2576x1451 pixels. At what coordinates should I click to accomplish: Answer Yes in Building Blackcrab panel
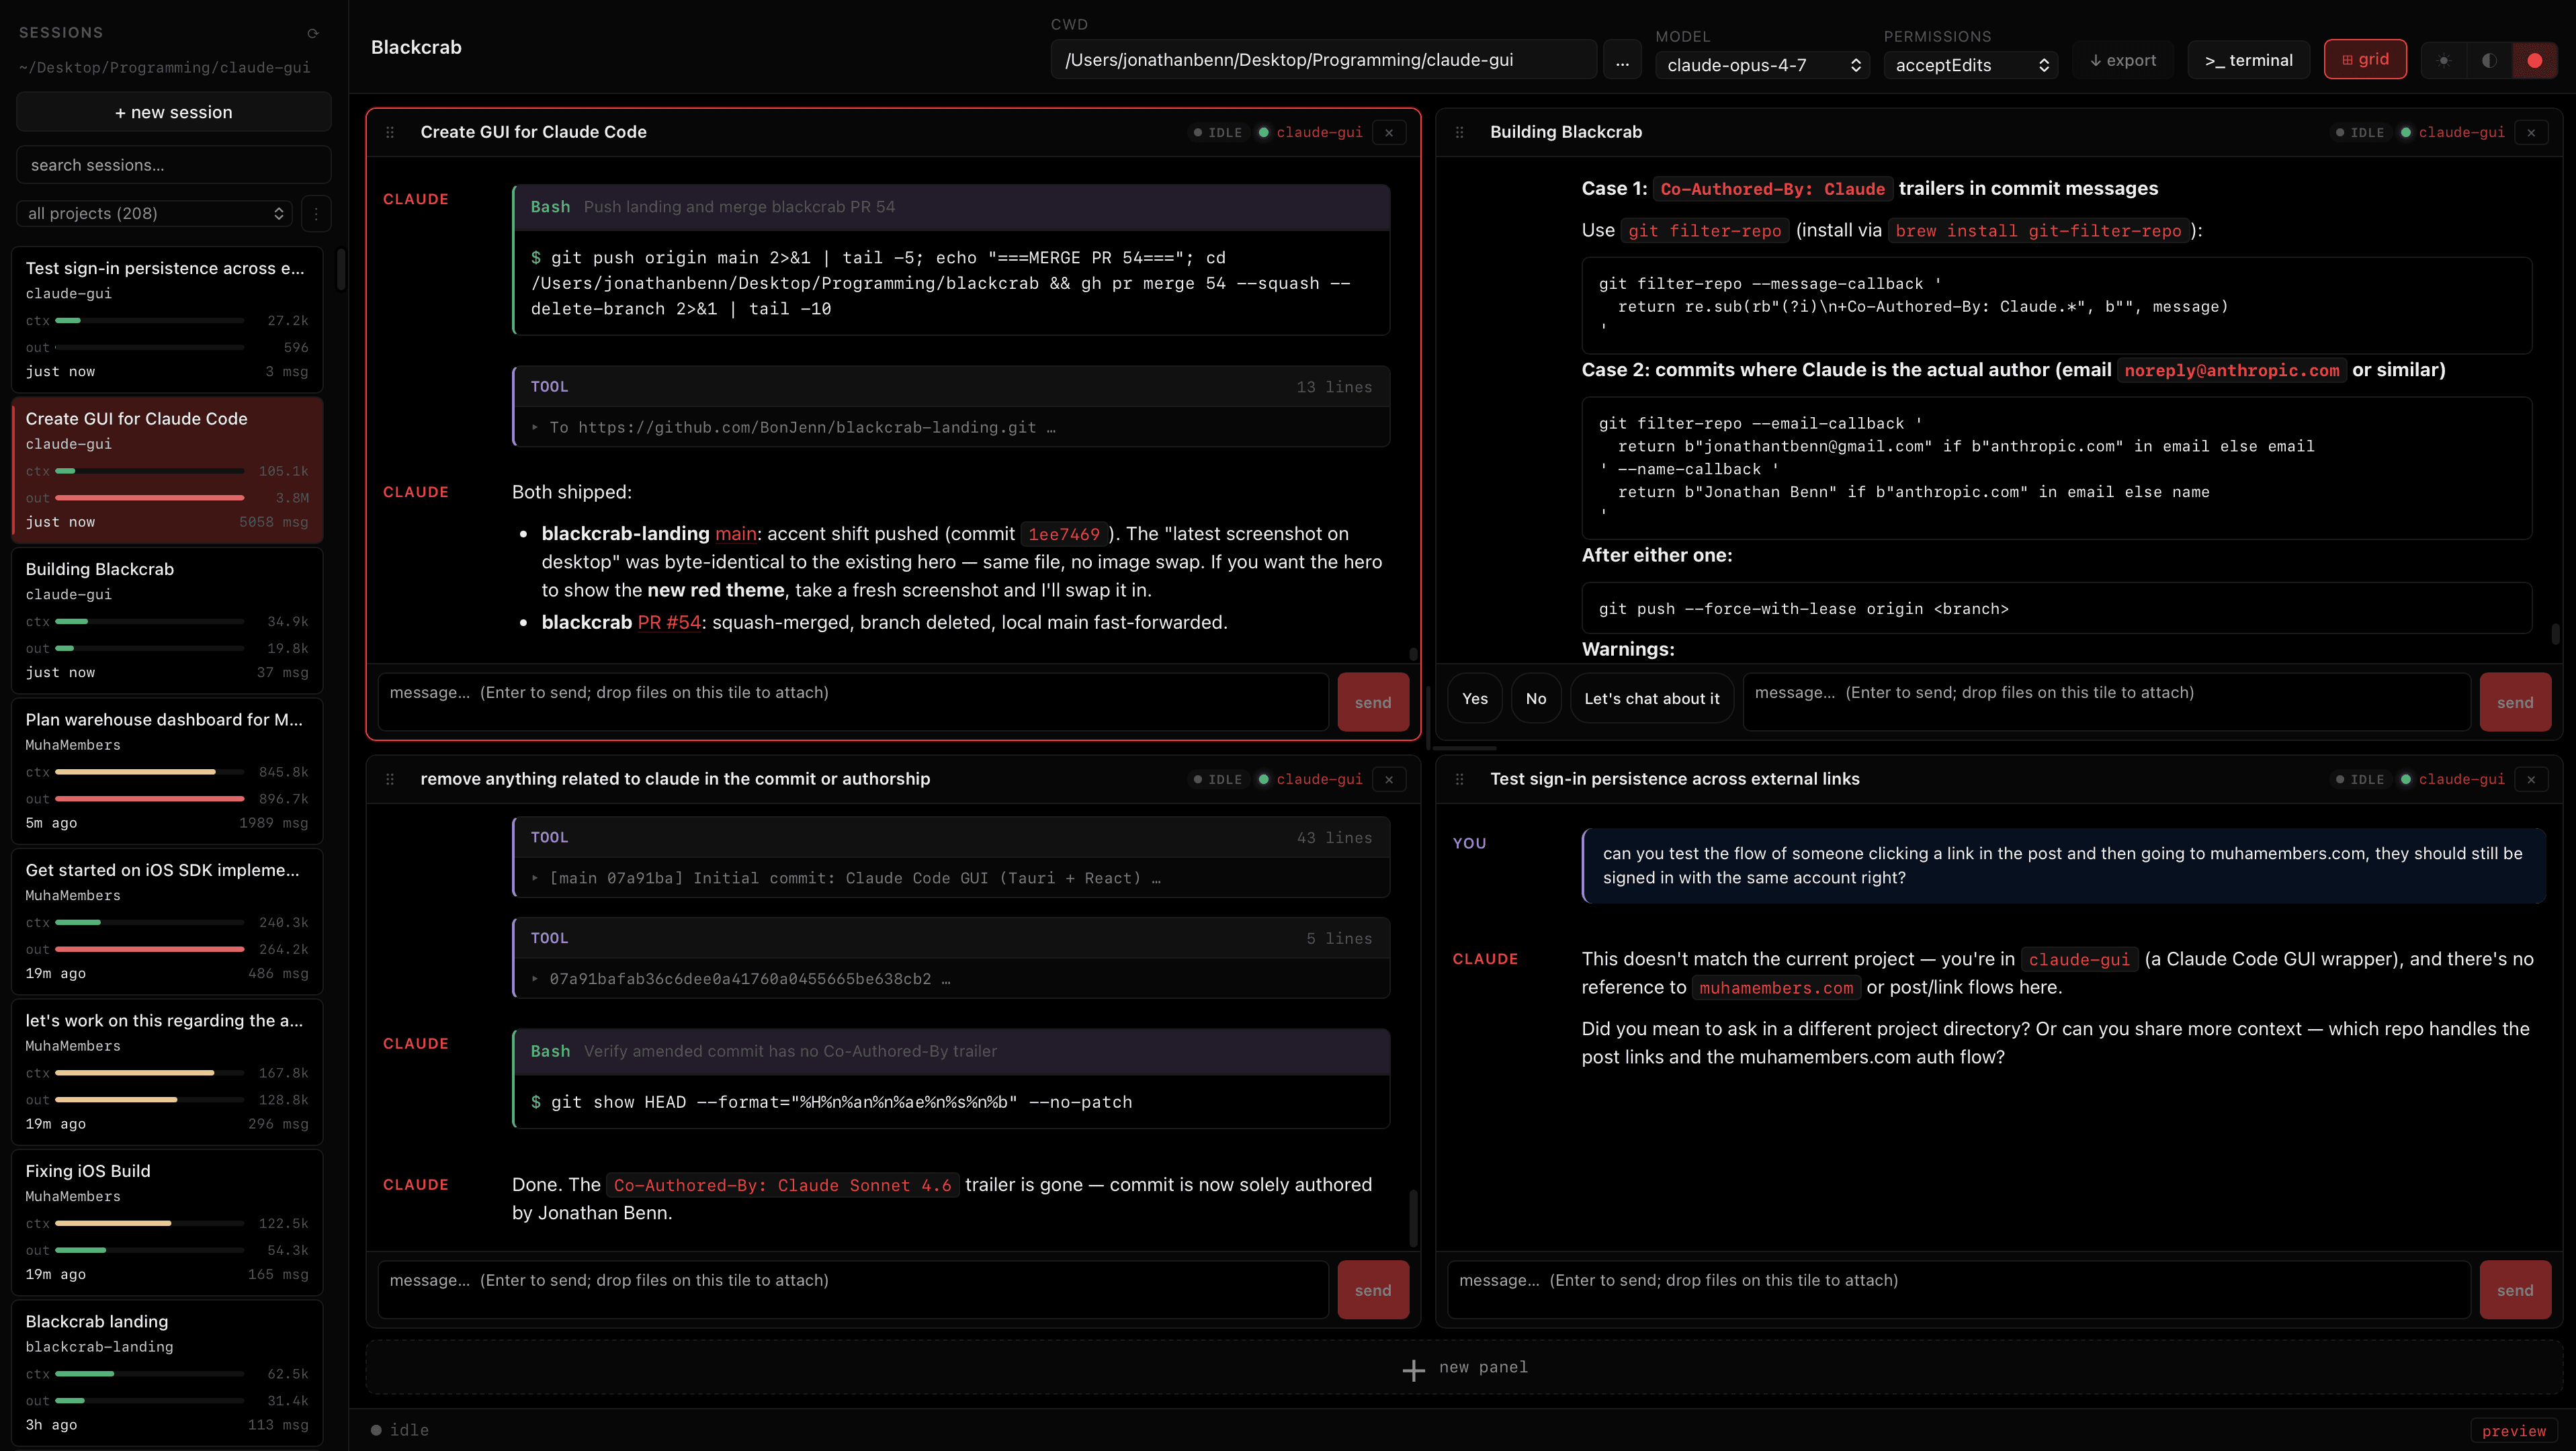click(x=1474, y=699)
